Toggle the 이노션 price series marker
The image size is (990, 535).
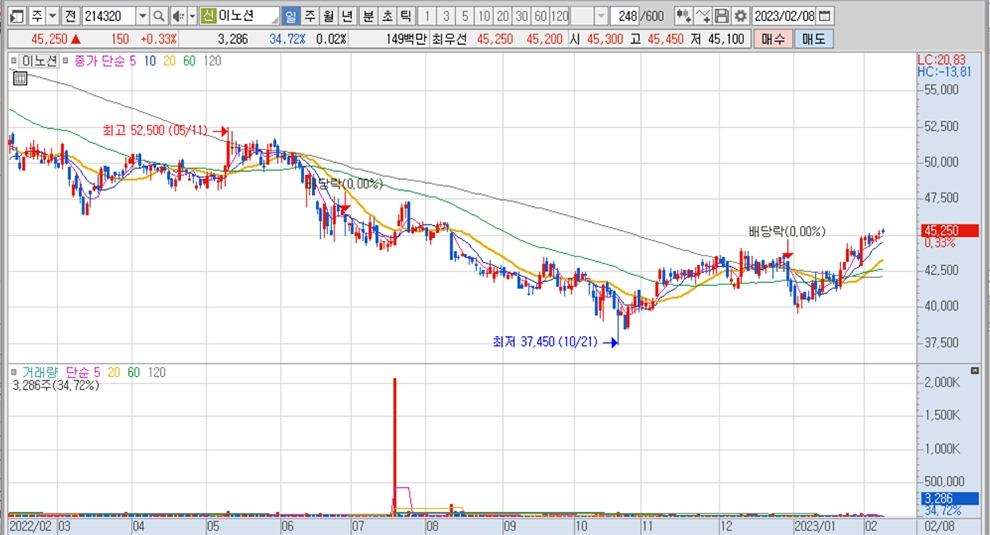click(x=14, y=61)
